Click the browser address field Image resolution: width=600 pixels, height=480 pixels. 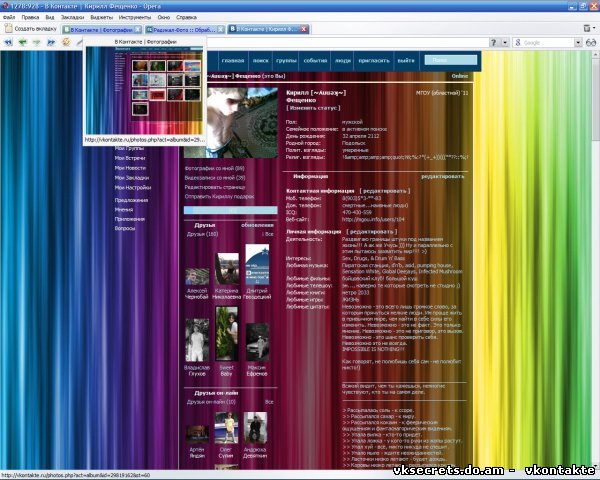coord(346,43)
